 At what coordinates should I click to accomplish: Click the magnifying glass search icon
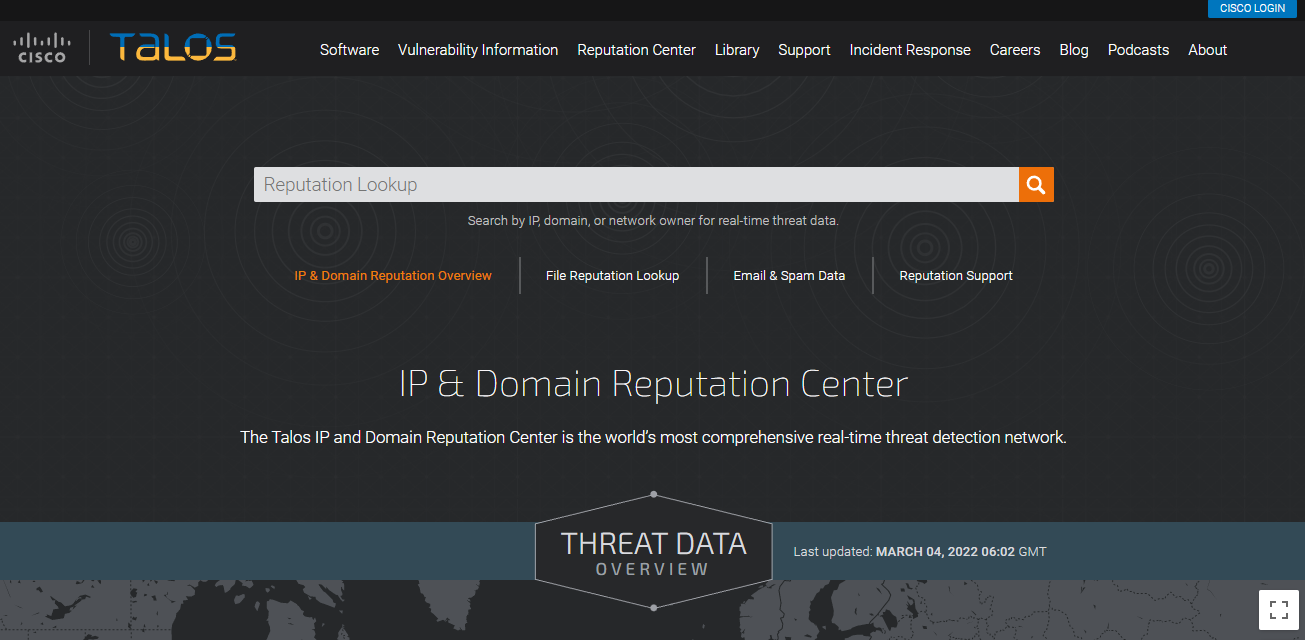pos(1035,184)
